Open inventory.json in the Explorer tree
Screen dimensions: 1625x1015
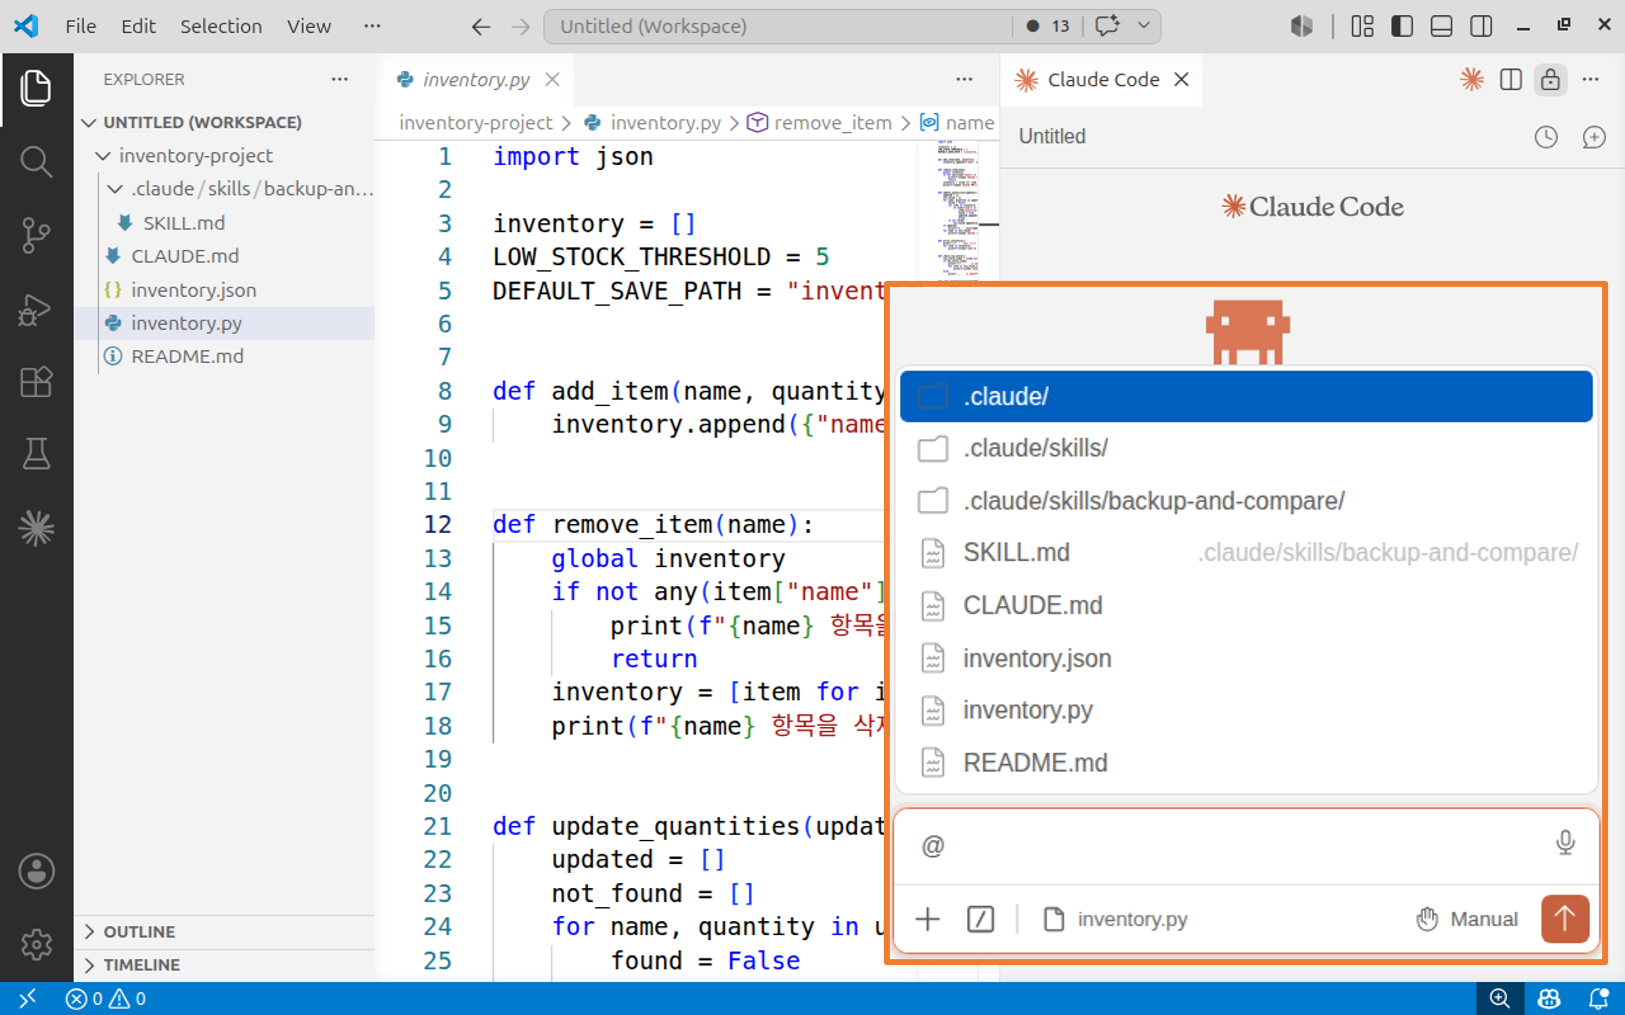pos(193,289)
